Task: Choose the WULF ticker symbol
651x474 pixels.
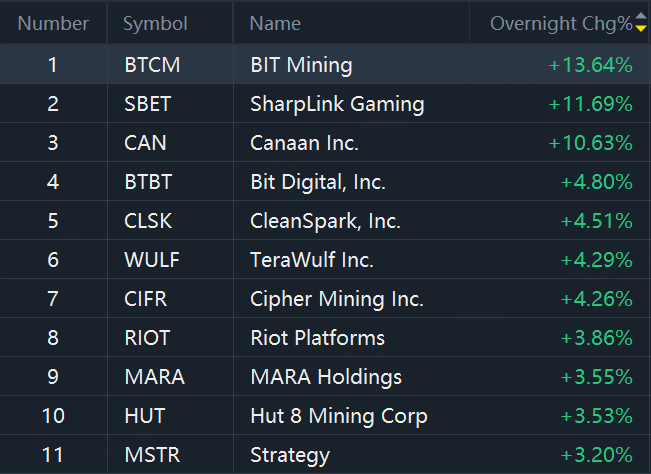Action: point(152,260)
